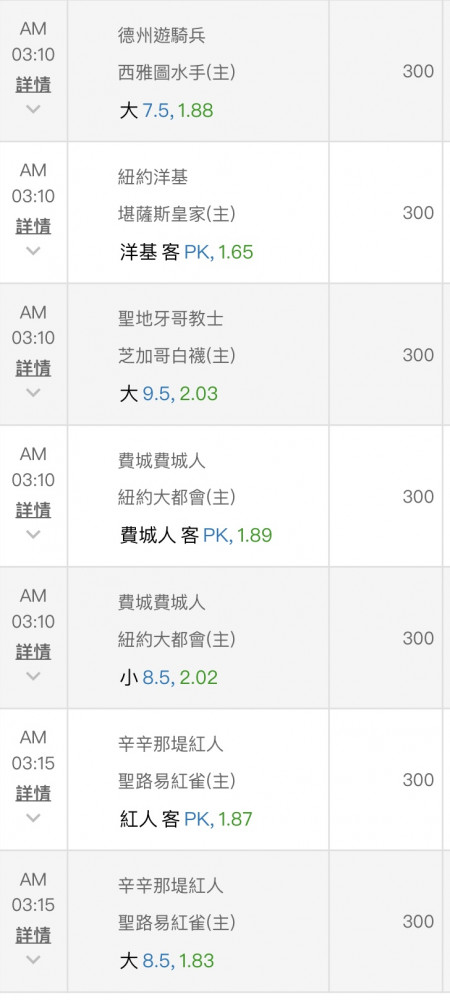The width and height of the screenshot is (450, 1000).
Task: Open 詳情 link for 德州遊騎兵 game
Action: (33, 85)
